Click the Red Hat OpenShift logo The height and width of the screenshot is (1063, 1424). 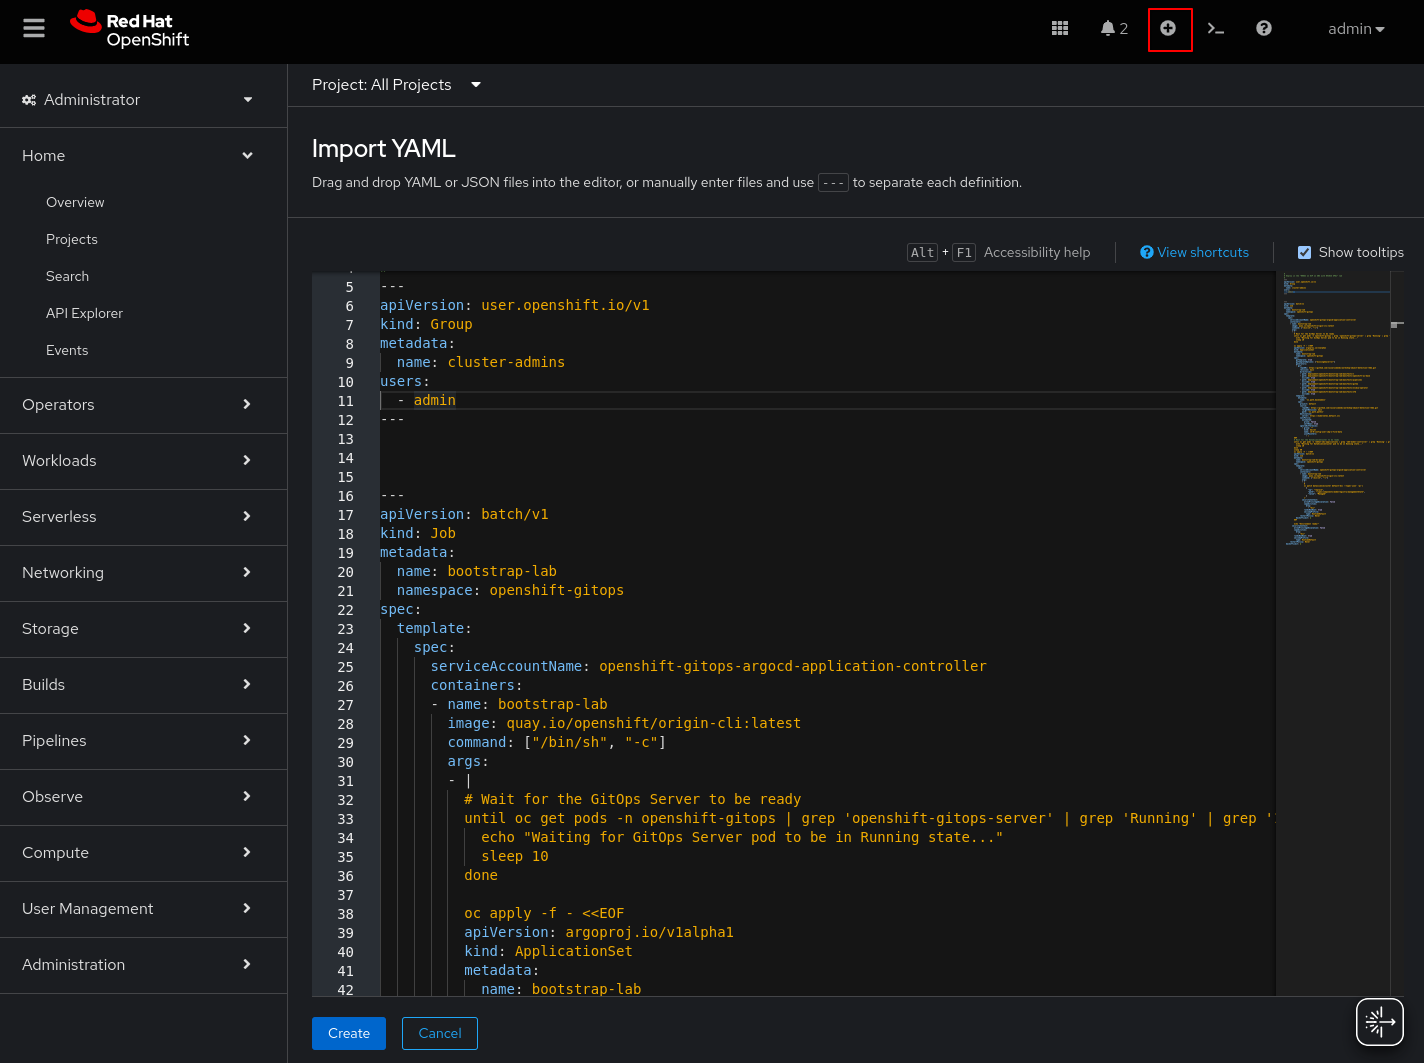[x=130, y=30]
